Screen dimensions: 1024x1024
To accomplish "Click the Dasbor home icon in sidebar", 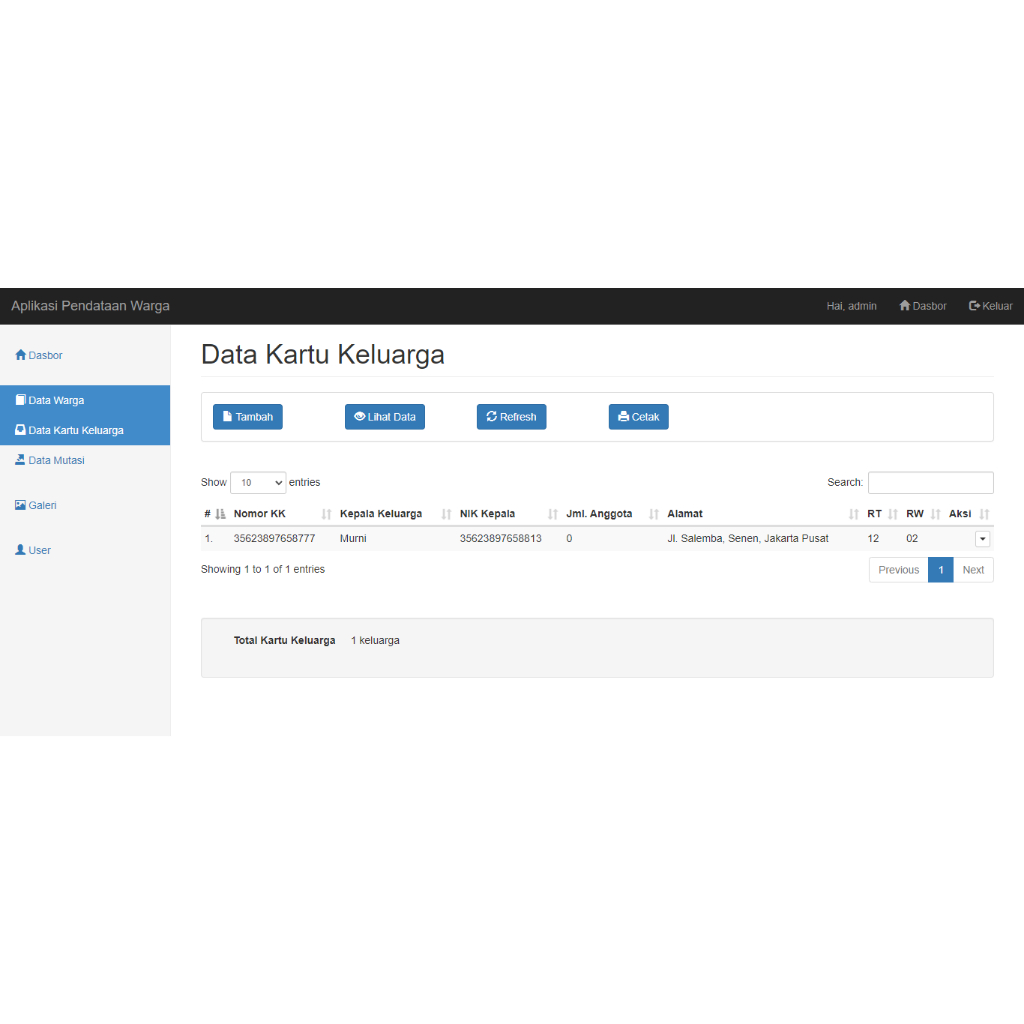I will [x=21, y=355].
